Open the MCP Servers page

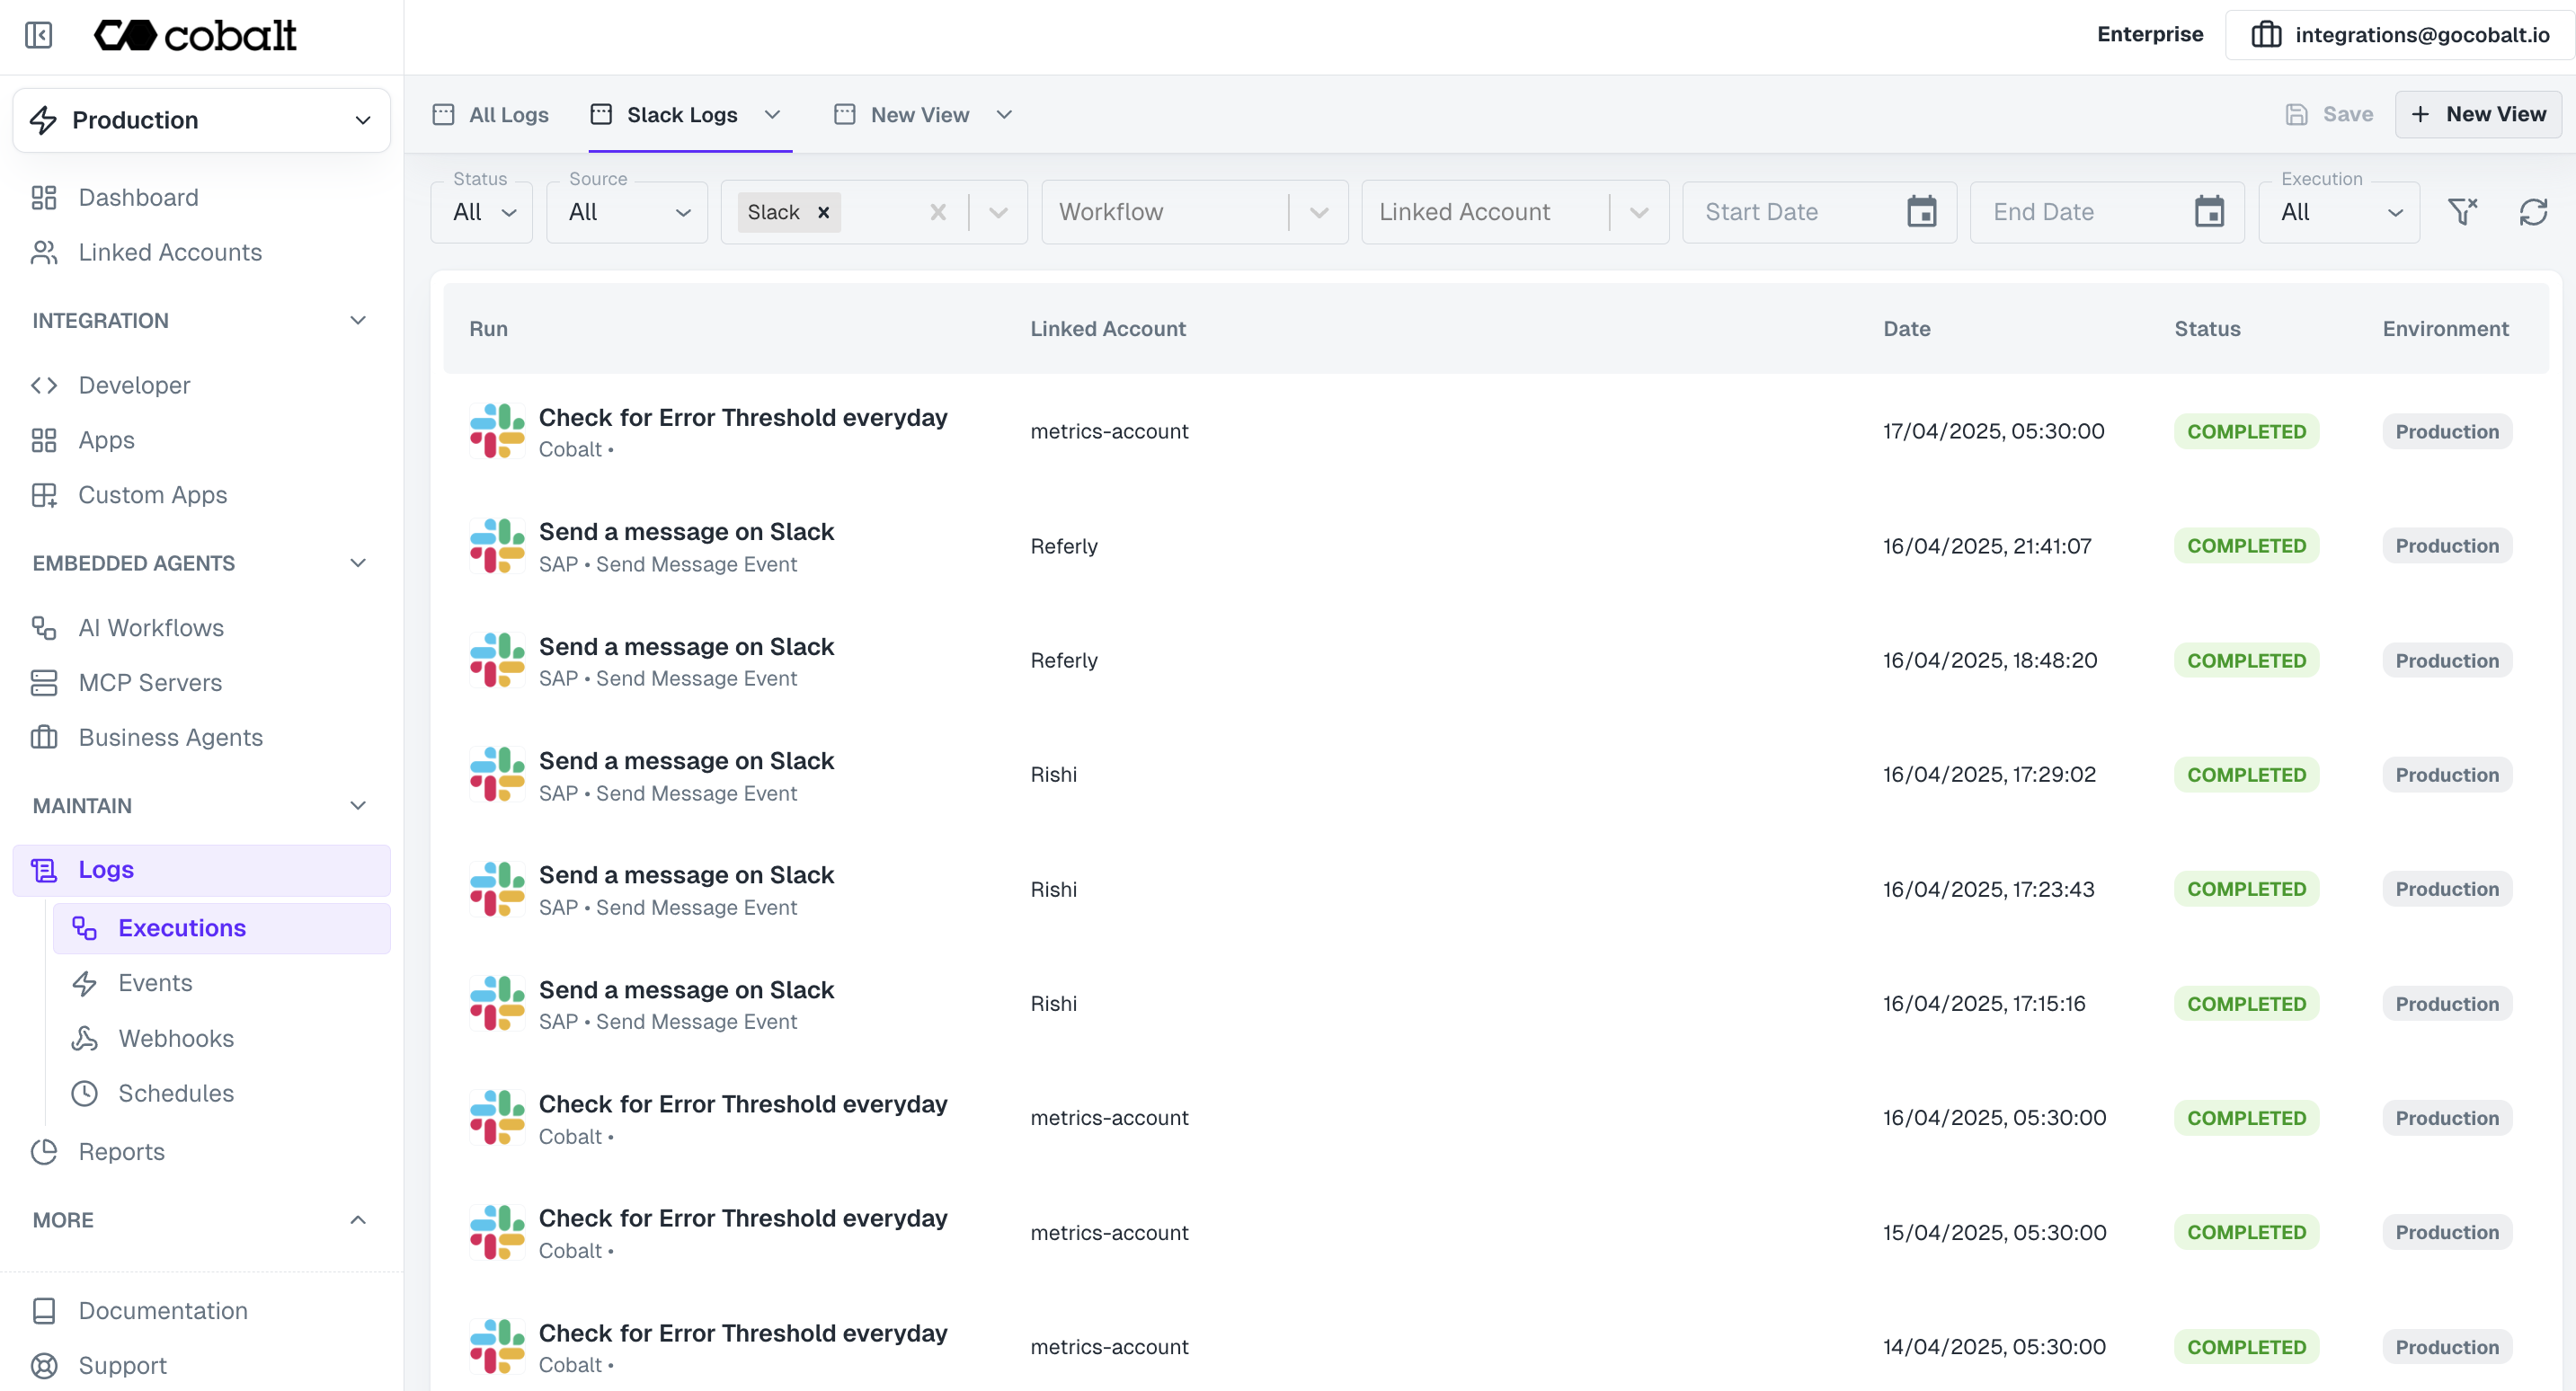coord(150,683)
